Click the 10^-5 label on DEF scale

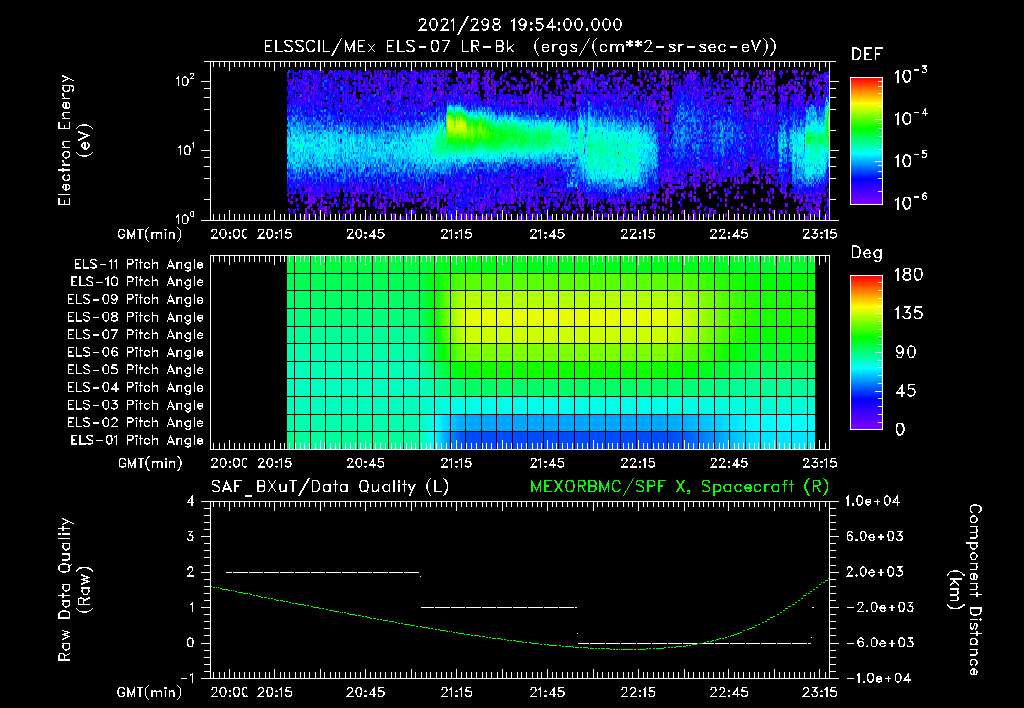[910, 159]
